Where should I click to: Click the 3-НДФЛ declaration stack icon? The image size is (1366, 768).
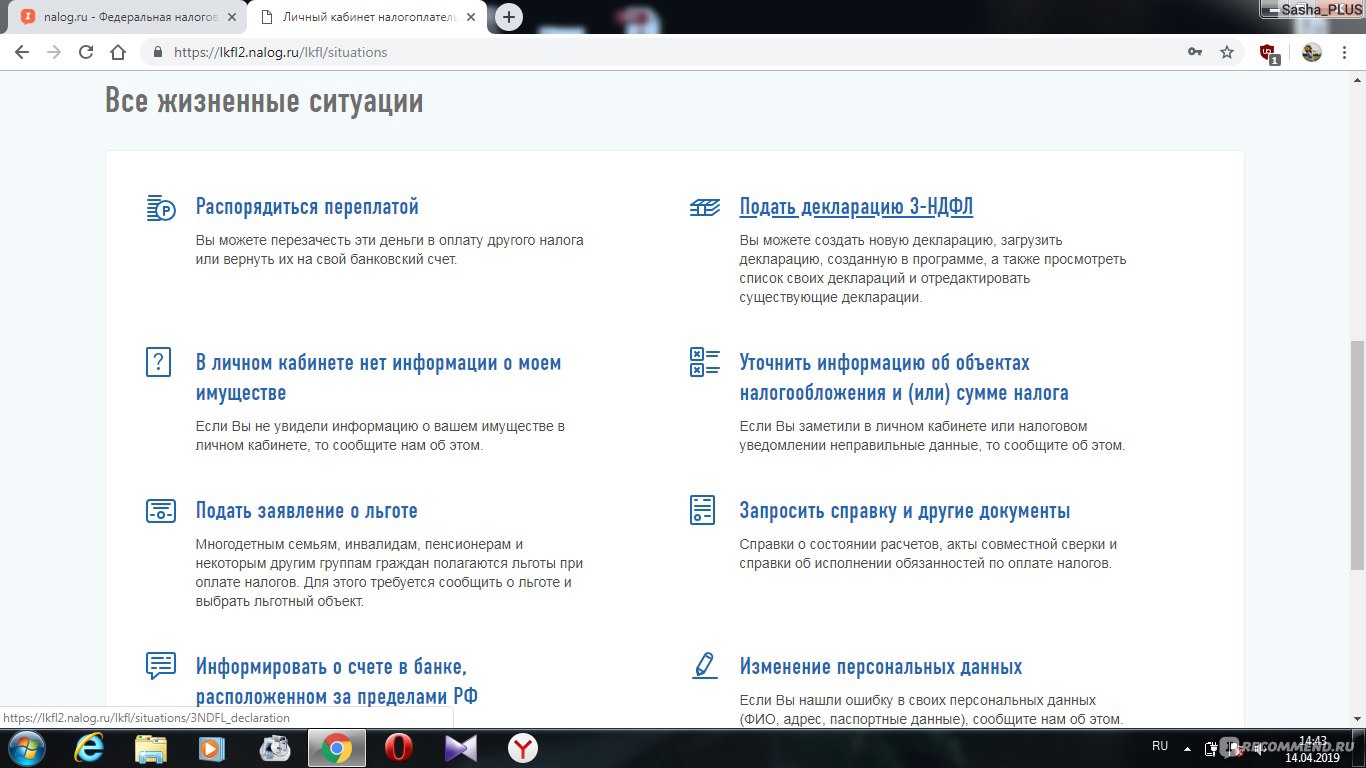pos(704,208)
